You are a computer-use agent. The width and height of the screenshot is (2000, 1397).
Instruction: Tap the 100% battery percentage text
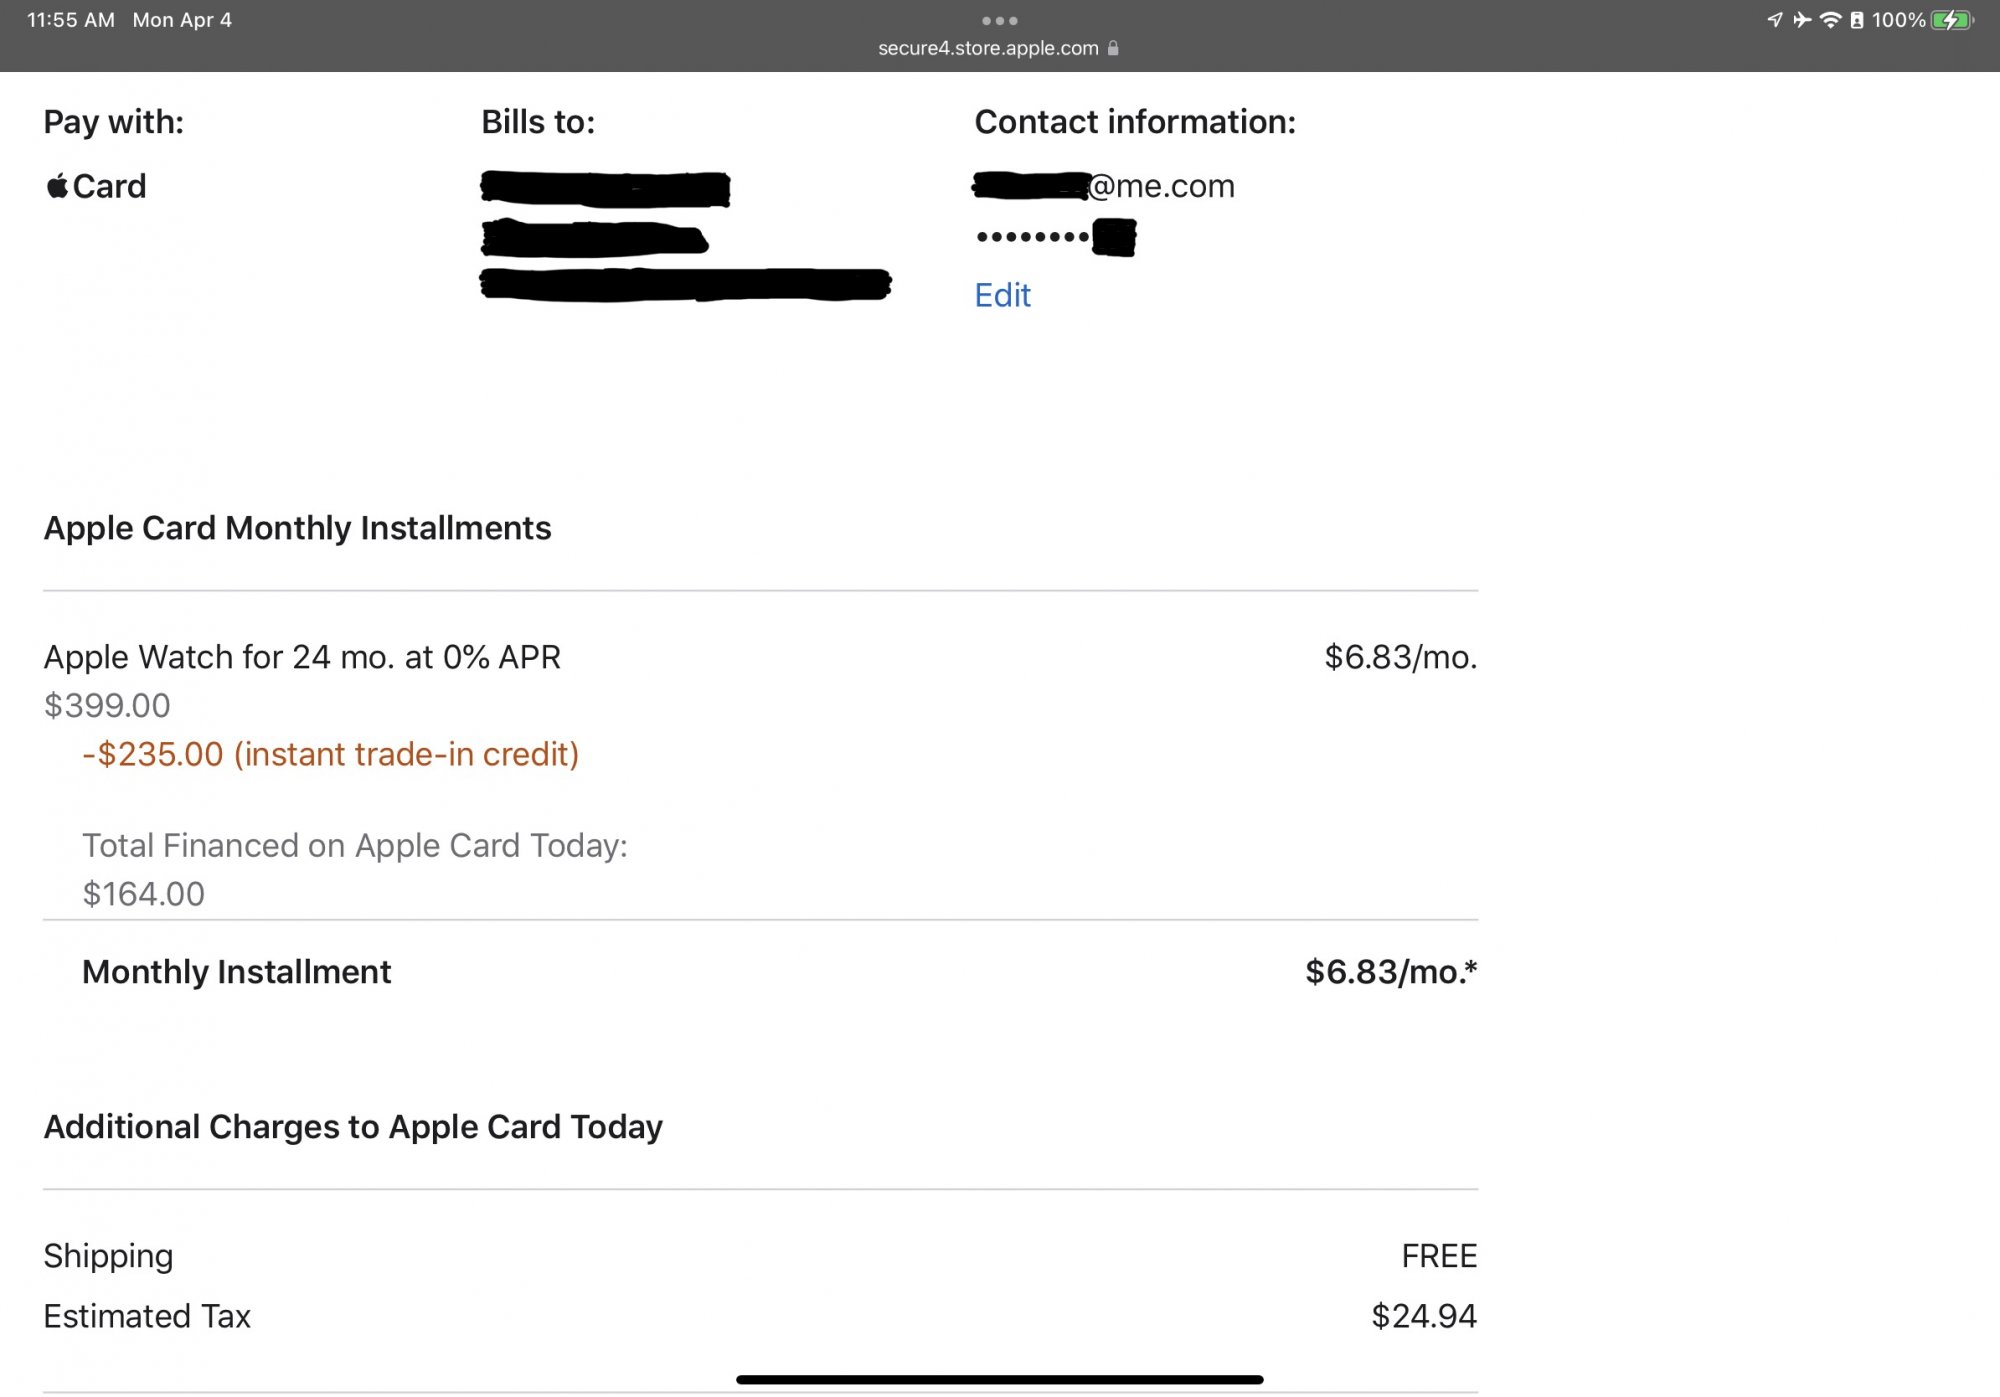1898,20
